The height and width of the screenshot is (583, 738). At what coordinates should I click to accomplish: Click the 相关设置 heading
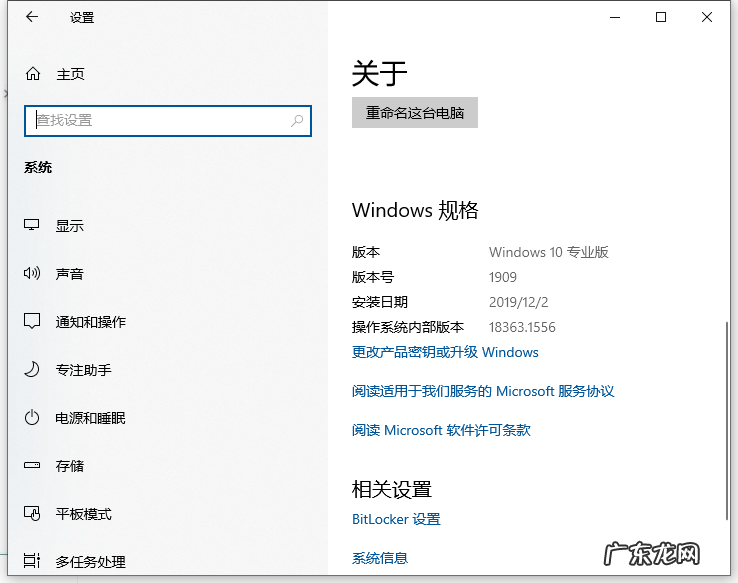coord(392,489)
